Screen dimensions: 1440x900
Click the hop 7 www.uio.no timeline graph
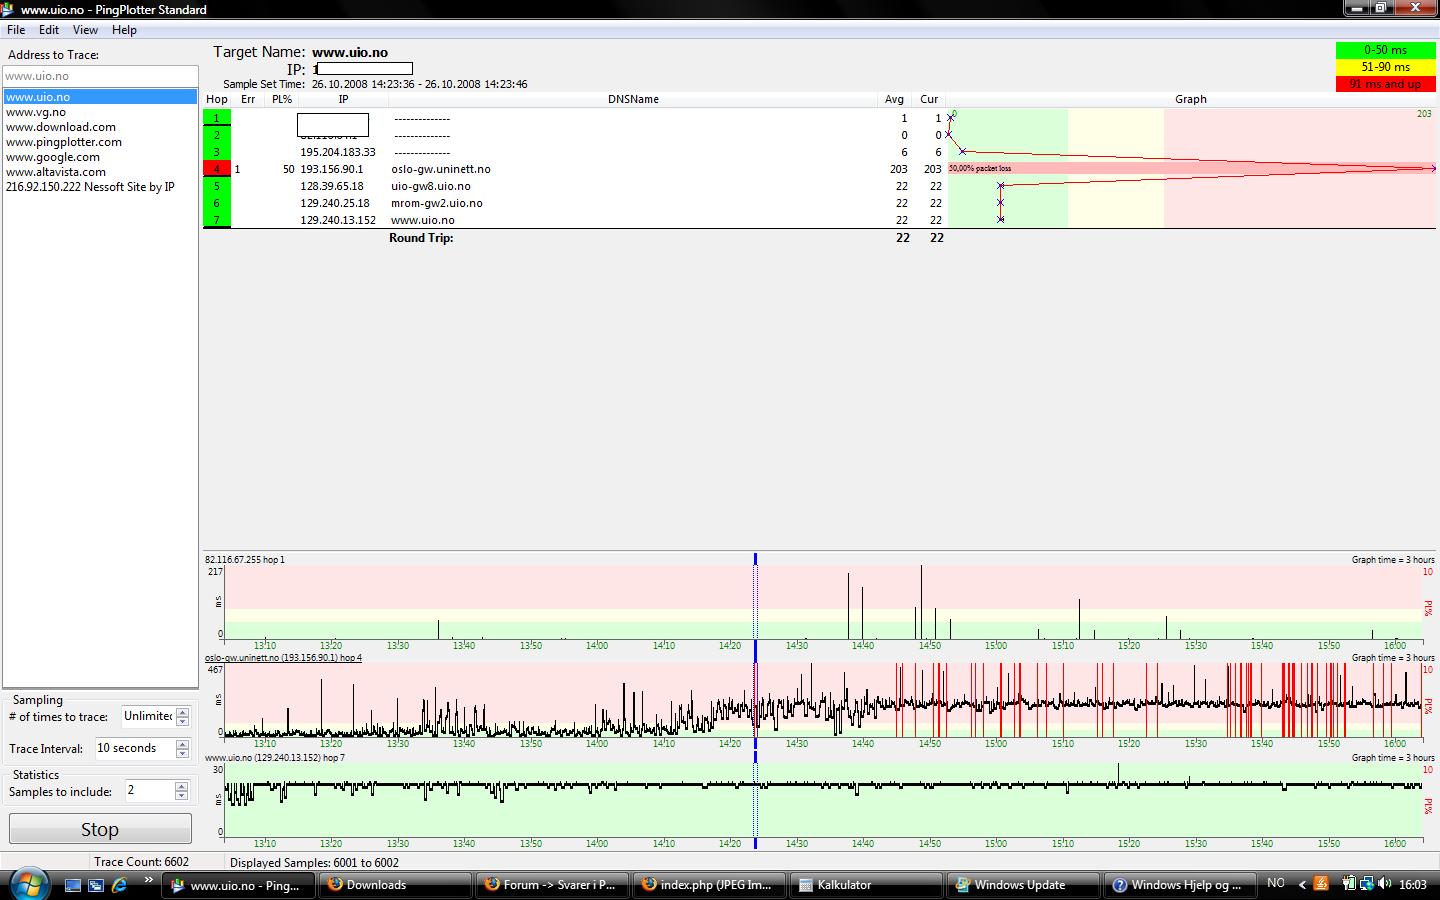[x=822, y=800]
